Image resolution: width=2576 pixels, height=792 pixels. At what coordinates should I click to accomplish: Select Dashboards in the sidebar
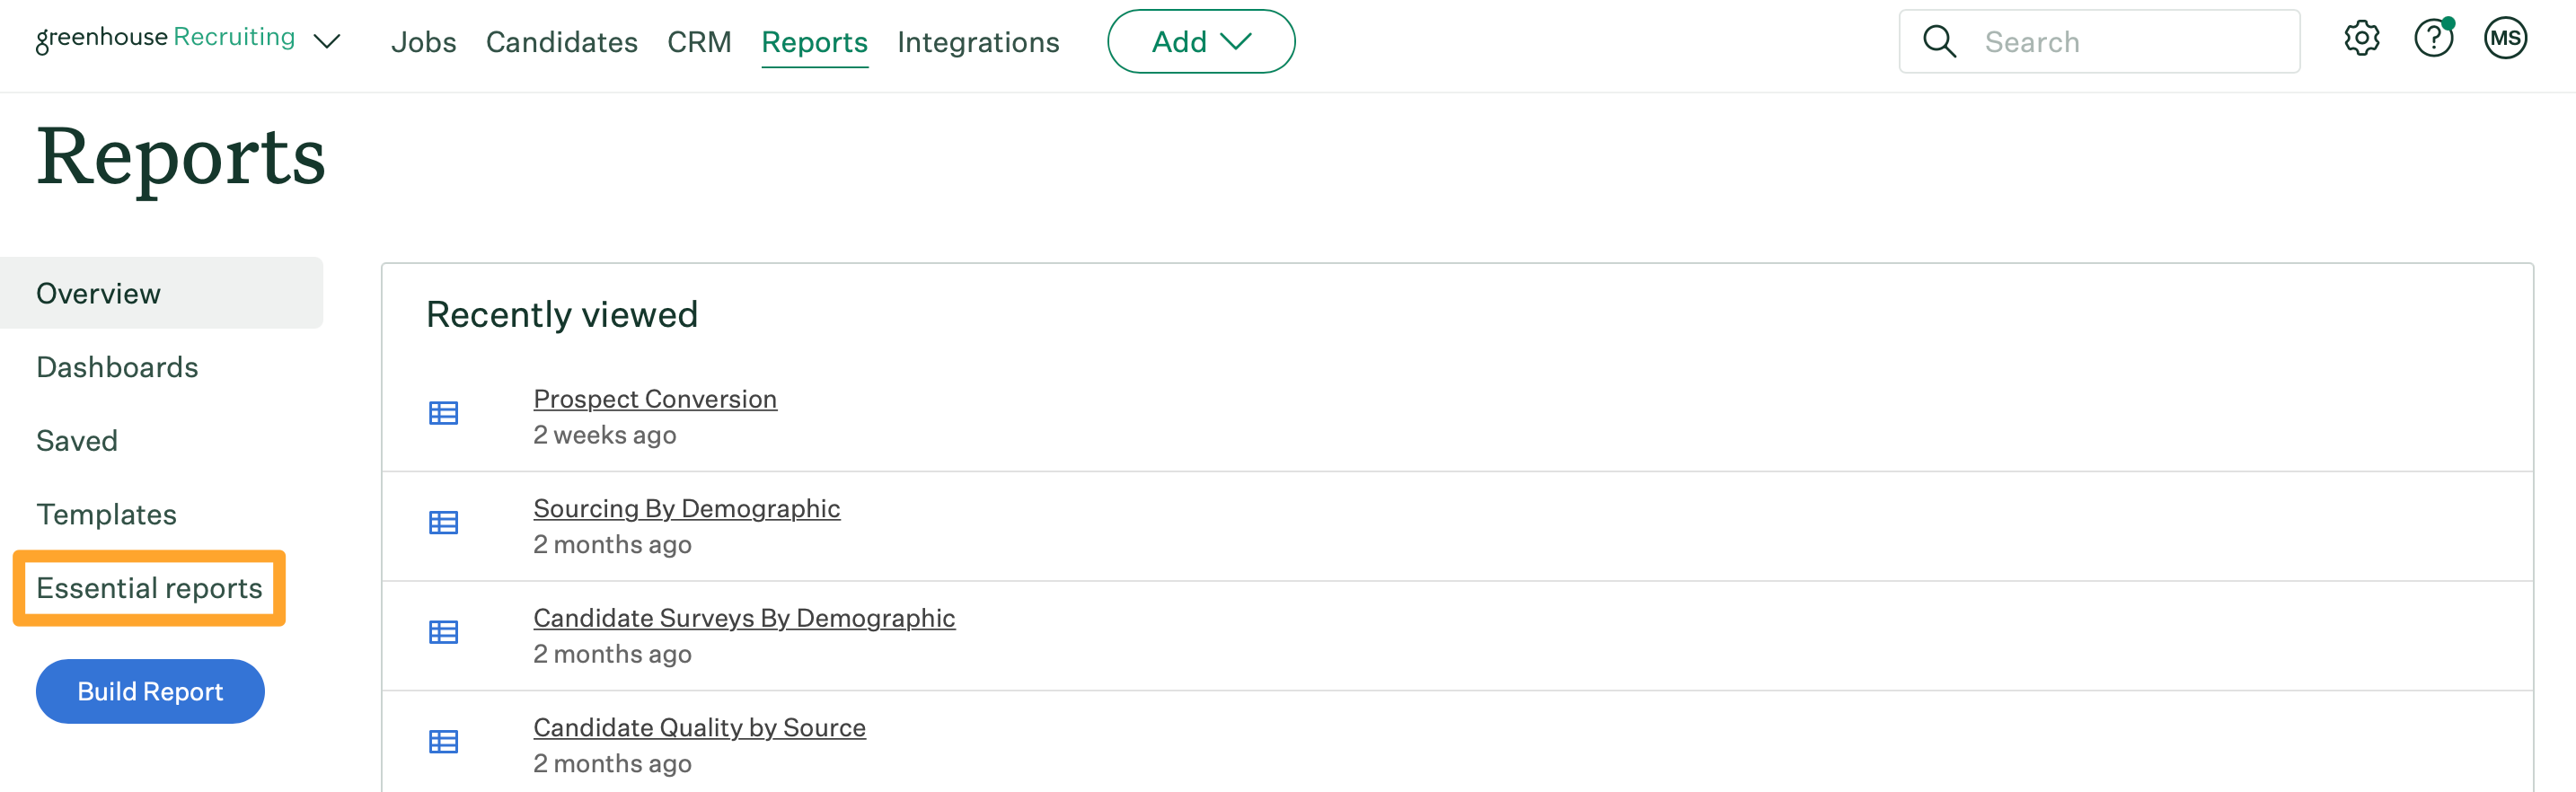[117, 366]
